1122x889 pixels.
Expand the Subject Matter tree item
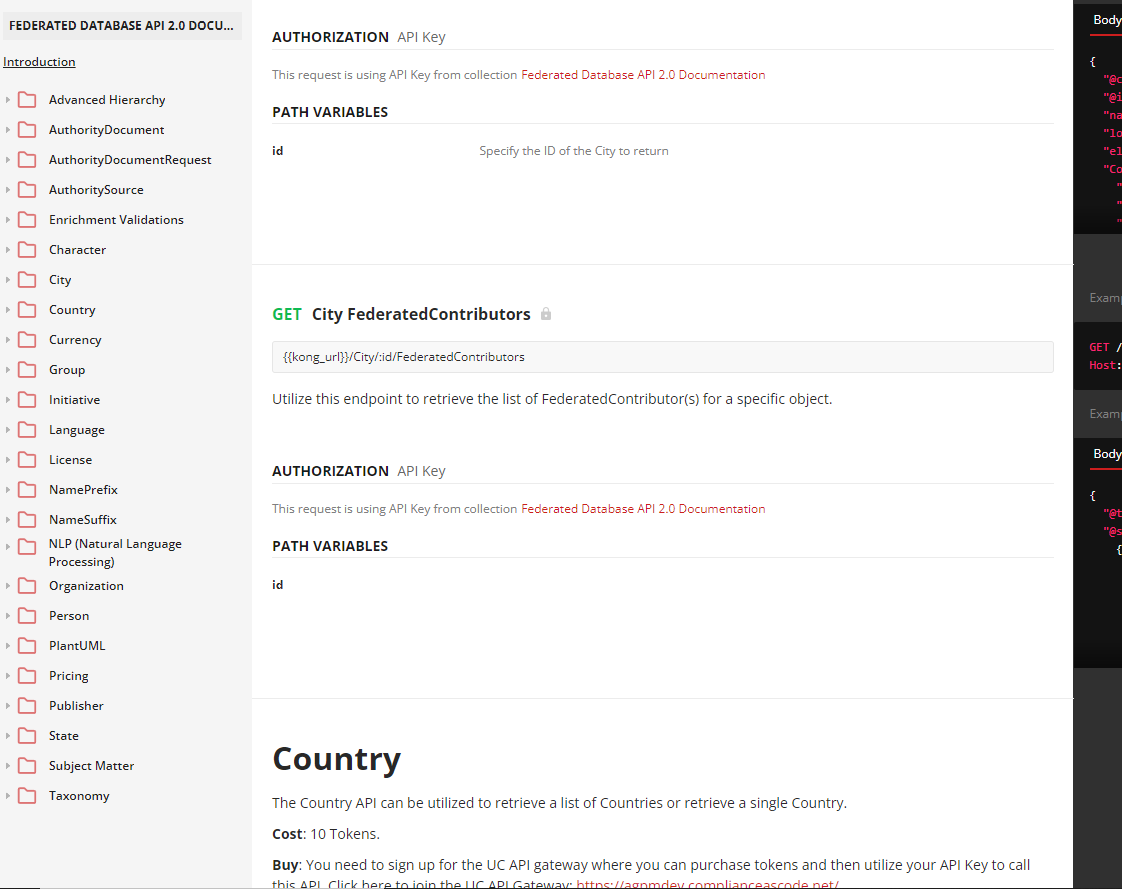click(10, 765)
